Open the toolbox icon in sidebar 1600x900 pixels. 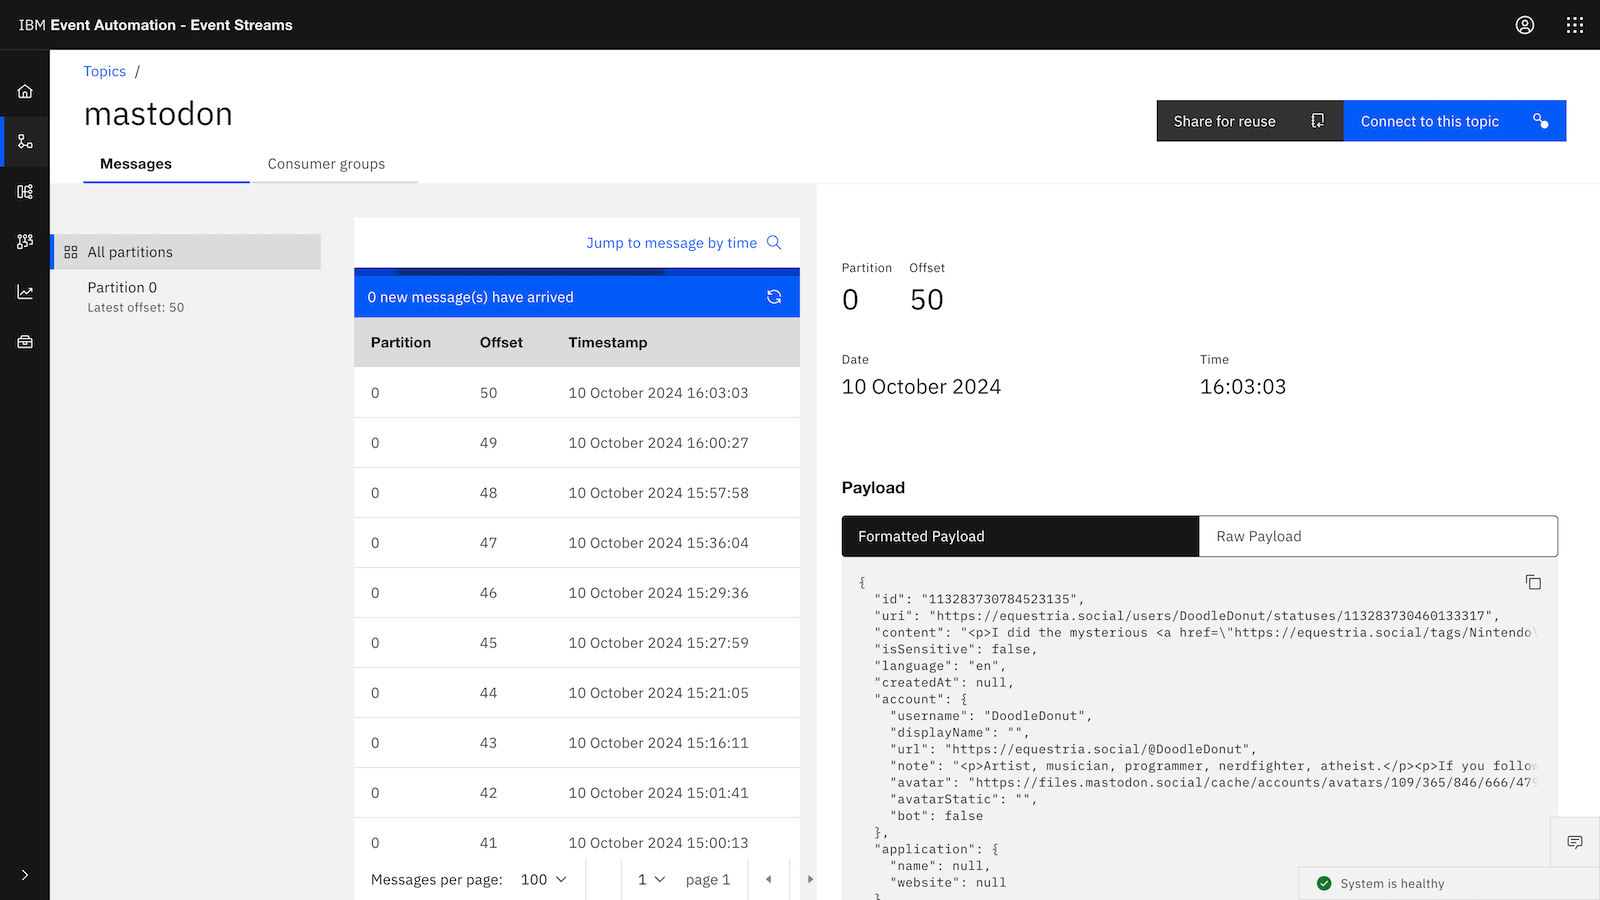25,342
